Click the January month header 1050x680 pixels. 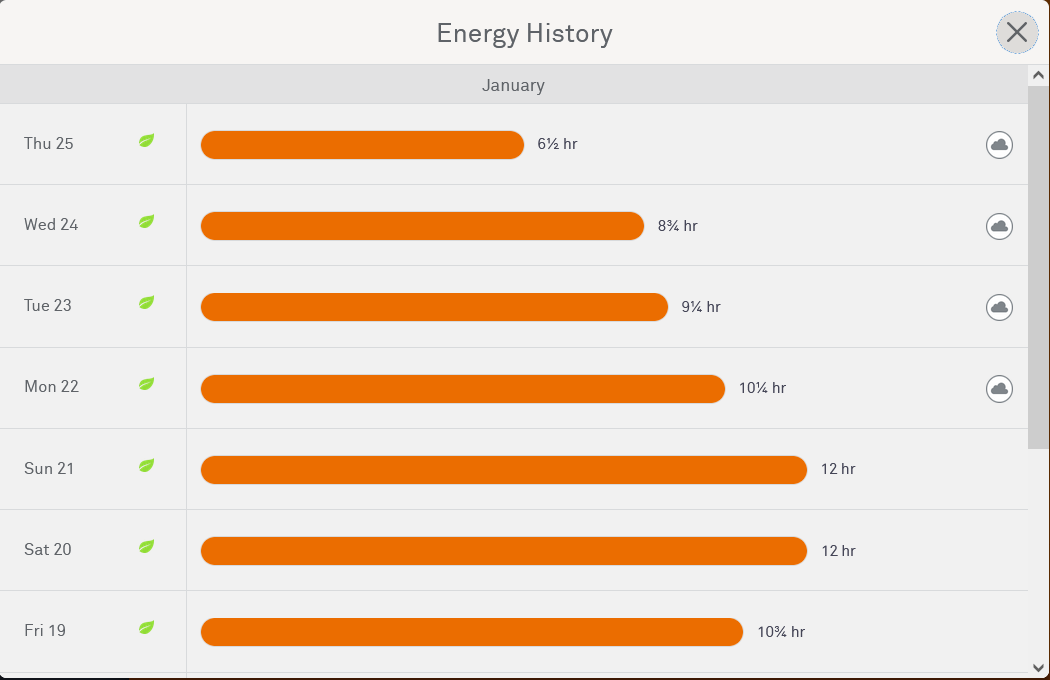pos(513,85)
